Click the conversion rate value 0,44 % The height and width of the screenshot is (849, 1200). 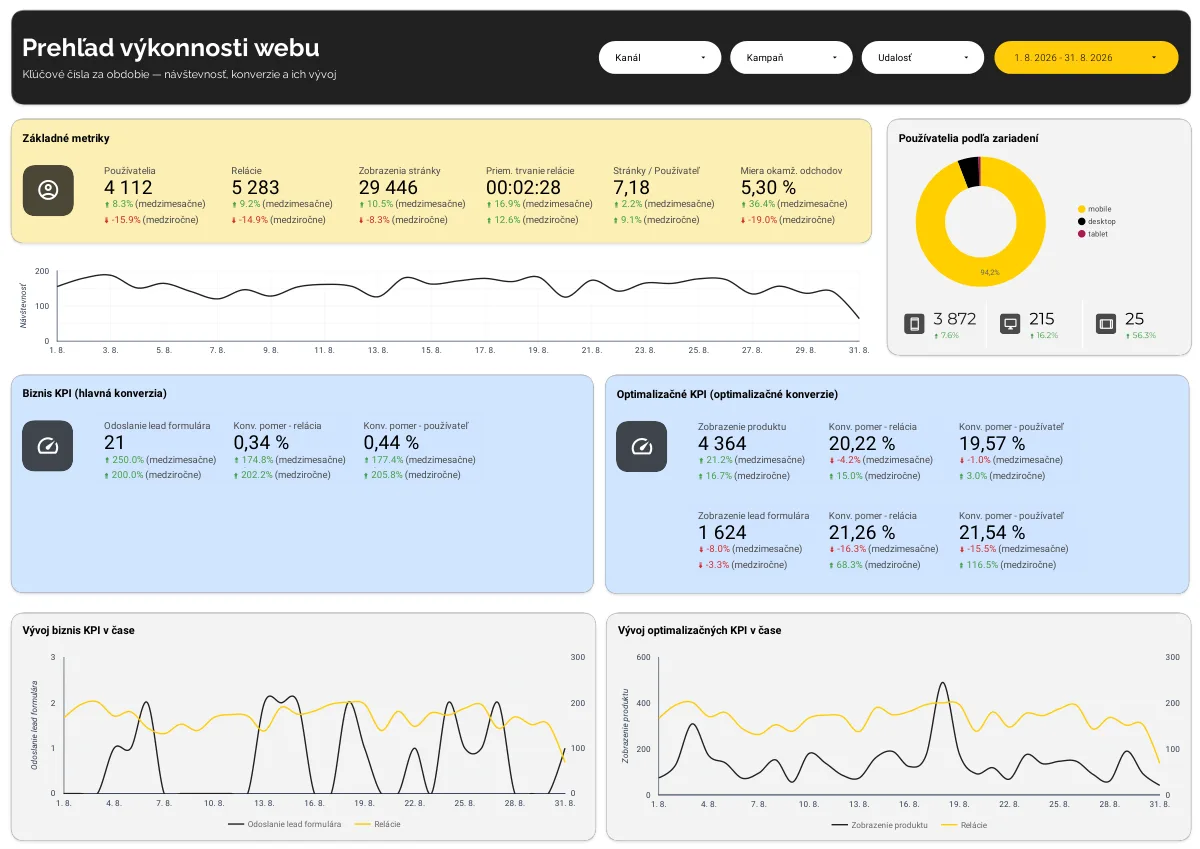pos(391,442)
